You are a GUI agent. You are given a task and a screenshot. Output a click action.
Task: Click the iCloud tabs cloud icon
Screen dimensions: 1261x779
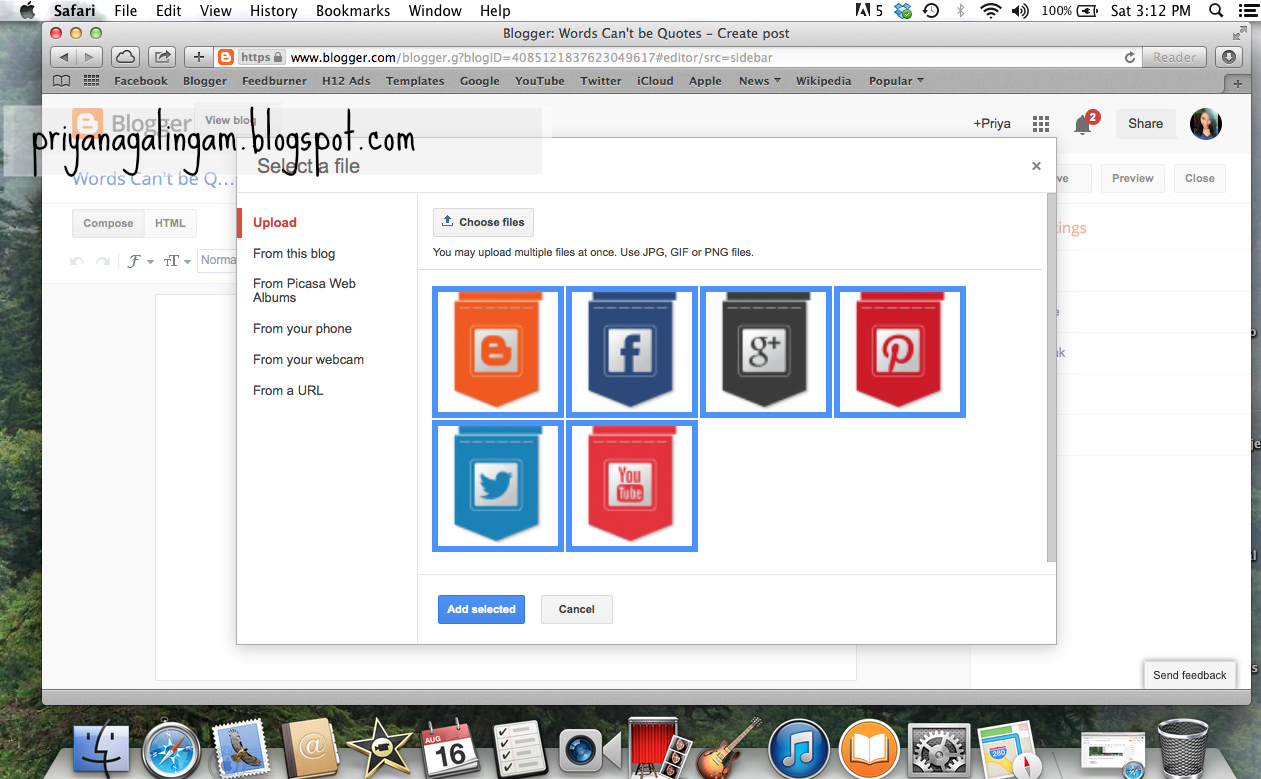click(125, 57)
